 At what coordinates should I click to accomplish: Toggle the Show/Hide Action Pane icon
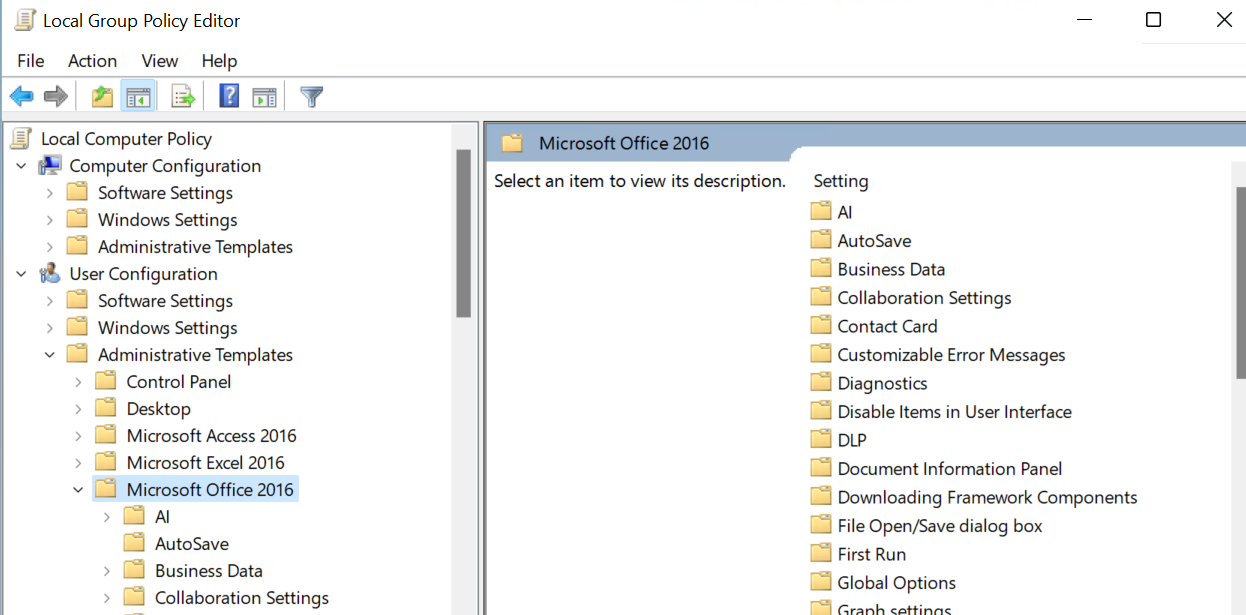264,95
